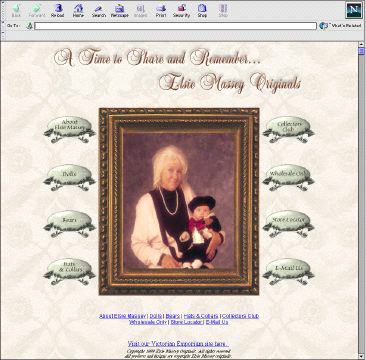The height and width of the screenshot is (360, 366).
Task: Click the vertical scrollbar down arrow
Action: pyautogui.click(x=361, y=356)
